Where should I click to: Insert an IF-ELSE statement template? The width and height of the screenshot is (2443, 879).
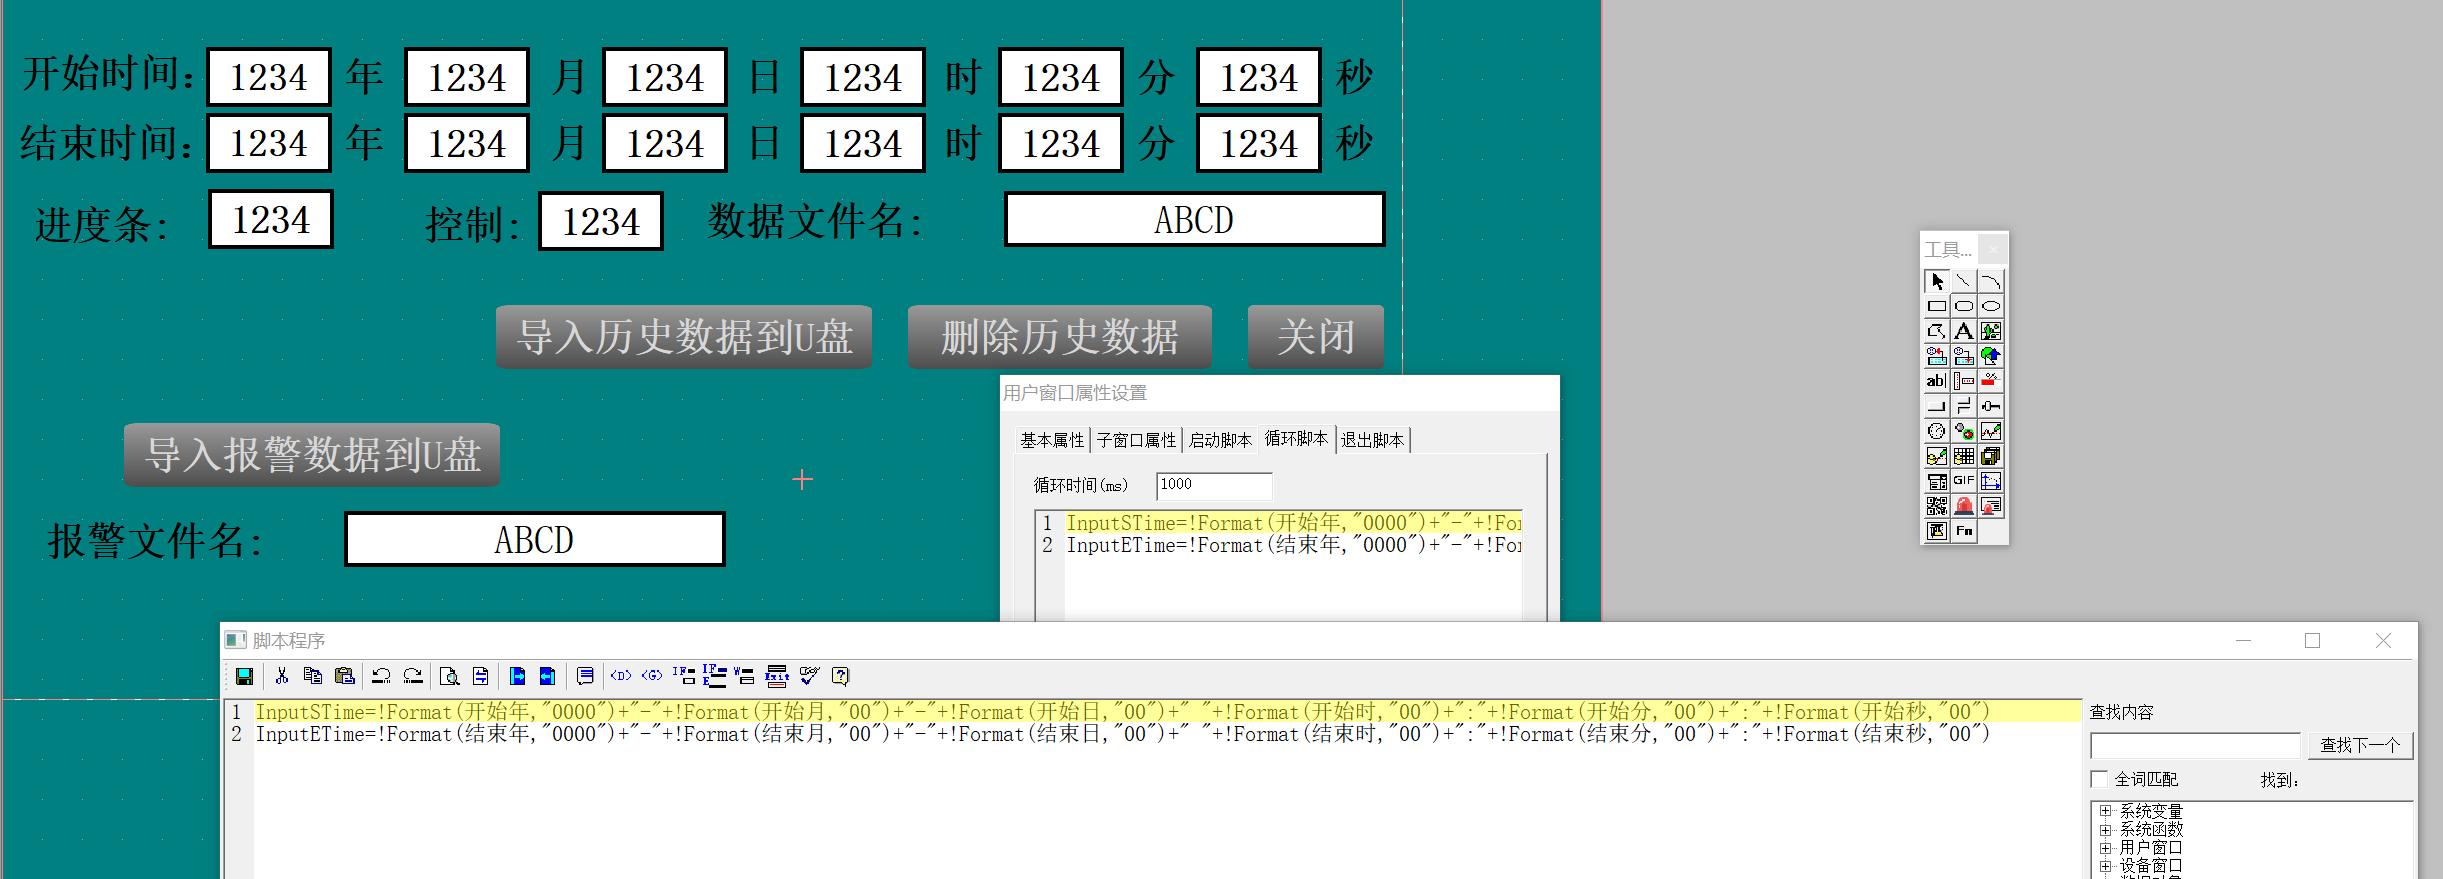[x=714, y=676]
